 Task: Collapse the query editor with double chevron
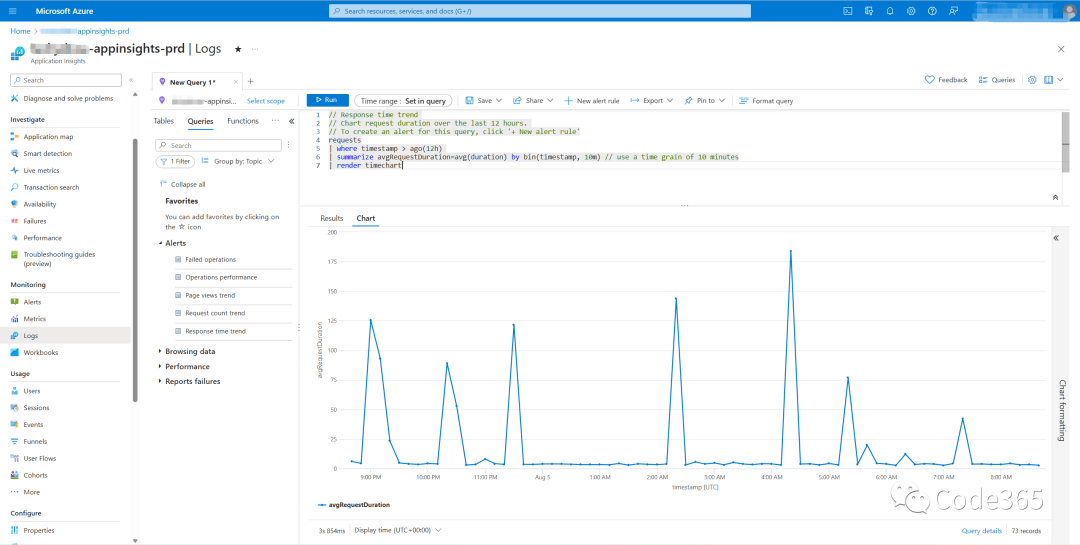pos(1055,198)
